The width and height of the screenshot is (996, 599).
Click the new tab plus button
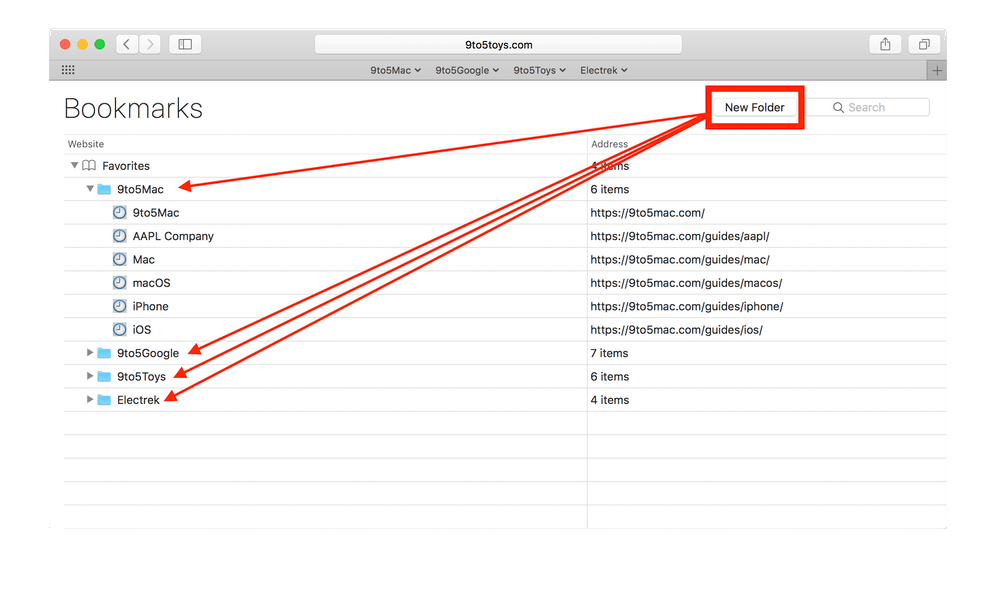[936, 70]
